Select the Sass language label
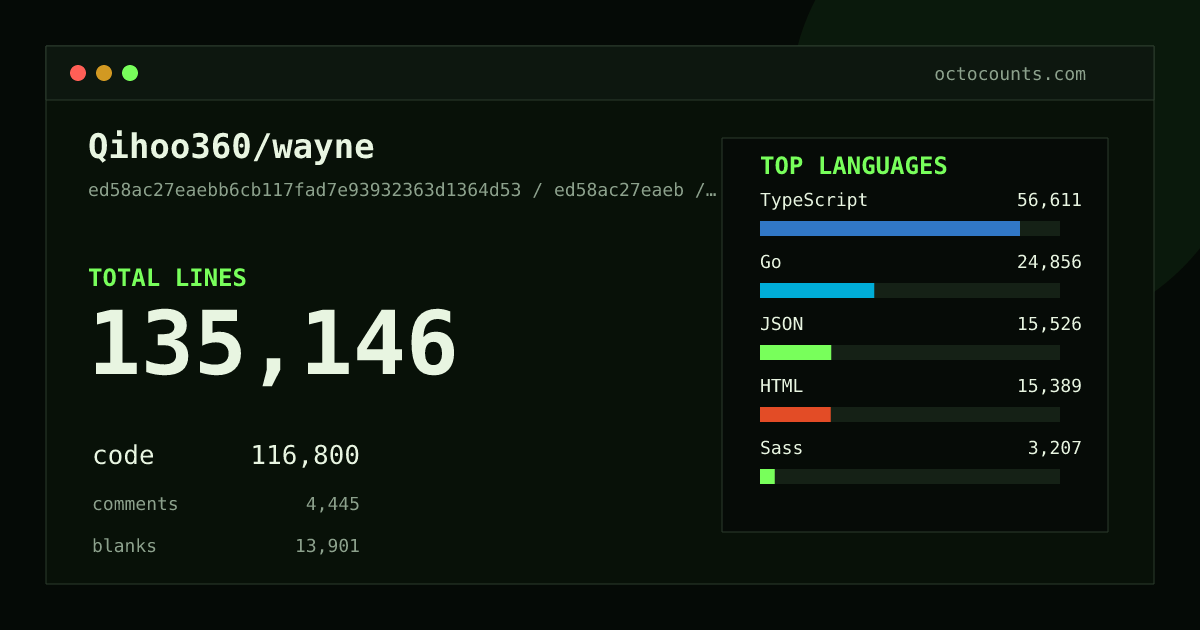Viewport: 1200px width, 630px height. pos(781,448)
